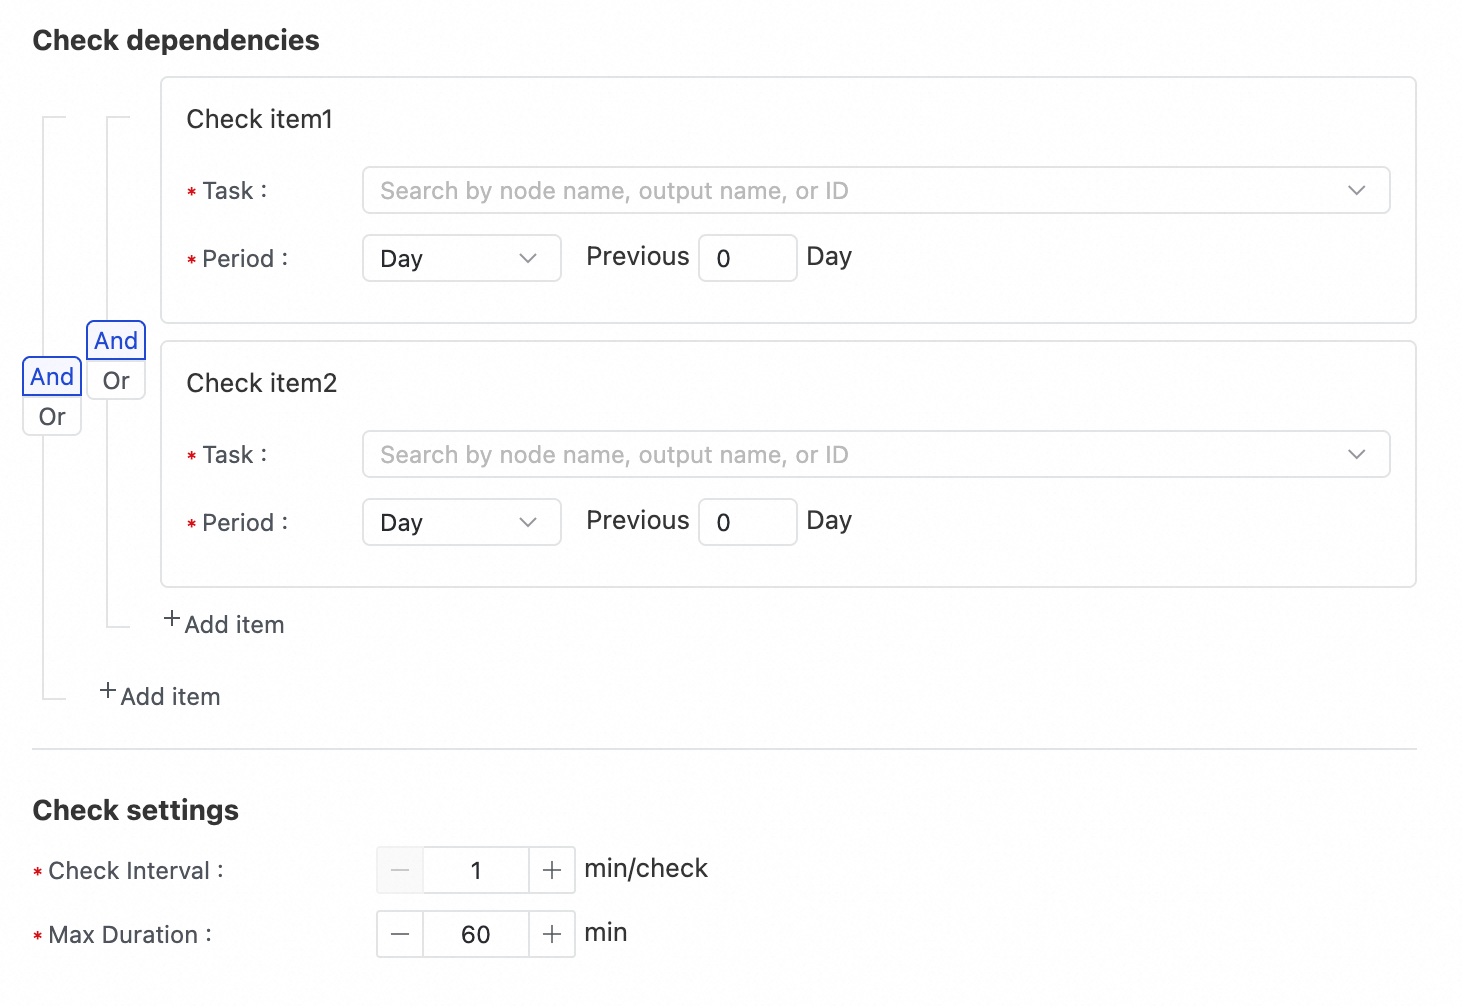Click chevron arrow in Check item2 Task field
Screen dimensions: 1462x1006
(1356, 455)
